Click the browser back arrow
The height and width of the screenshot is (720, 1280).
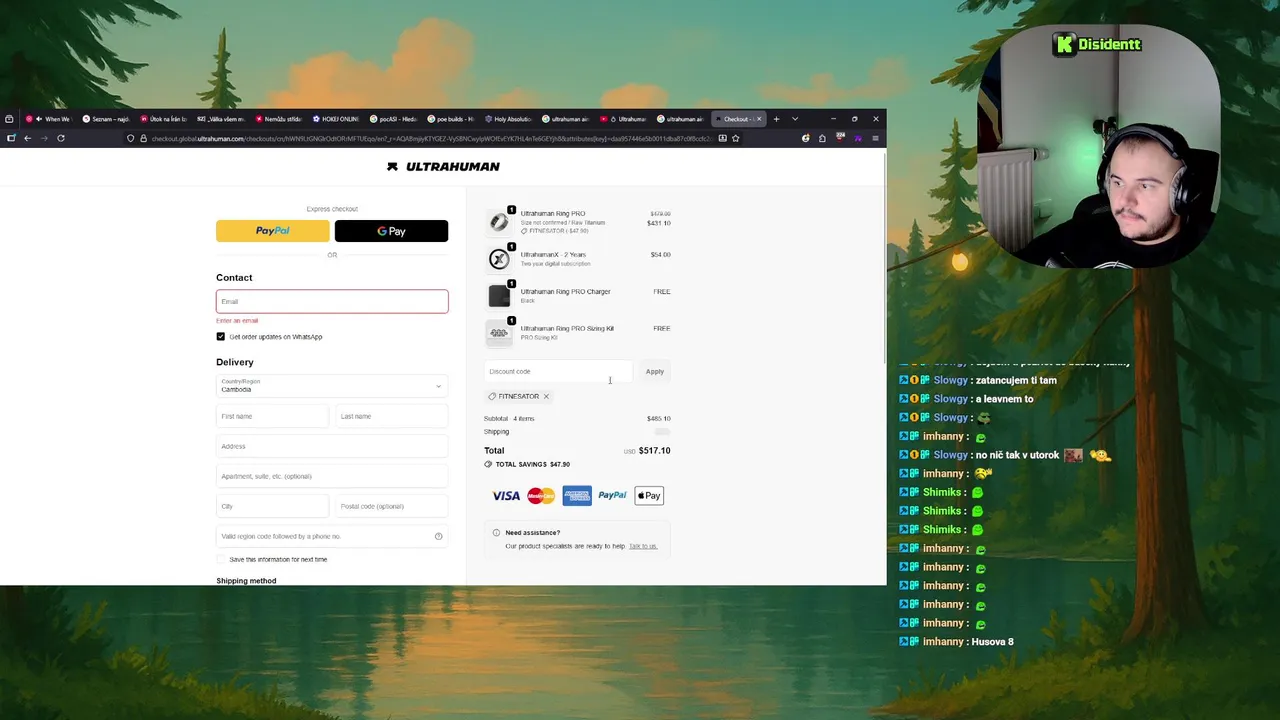(27, 138)
